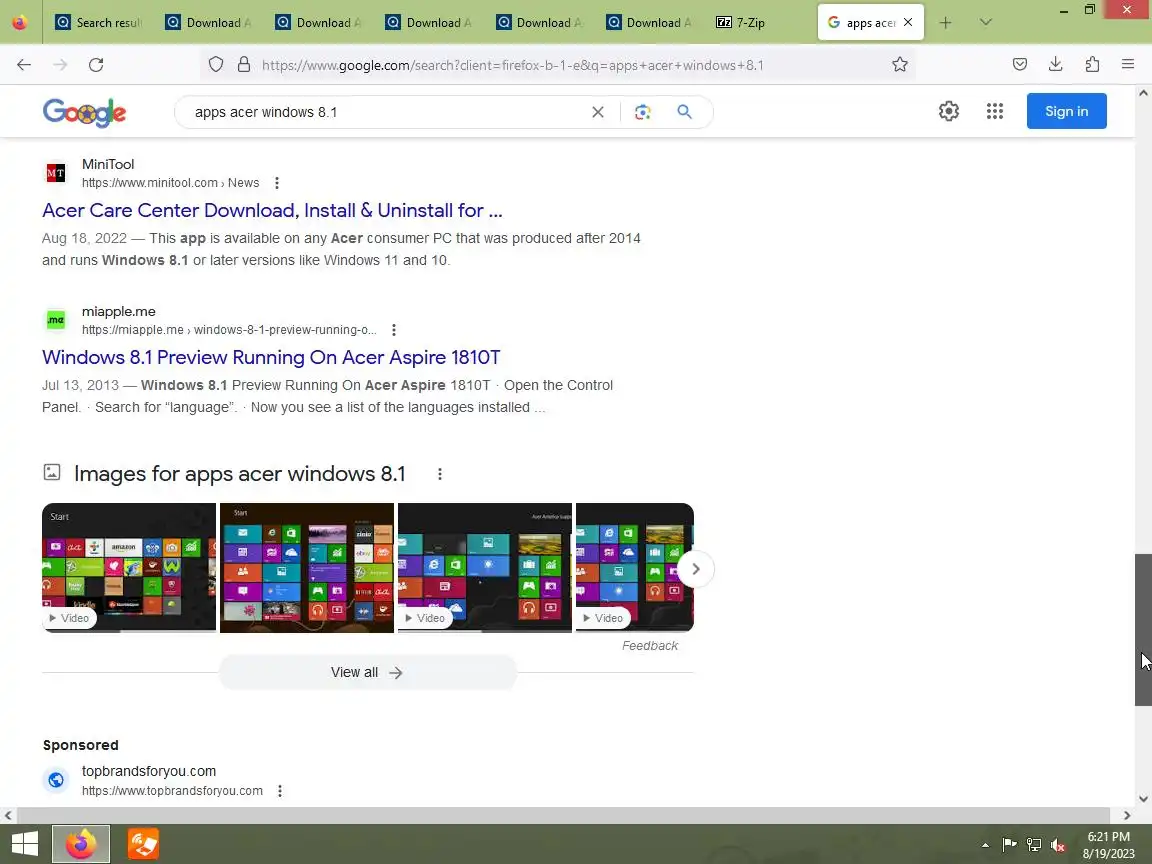Open second image thumbnail

click(x=307, y=567)
